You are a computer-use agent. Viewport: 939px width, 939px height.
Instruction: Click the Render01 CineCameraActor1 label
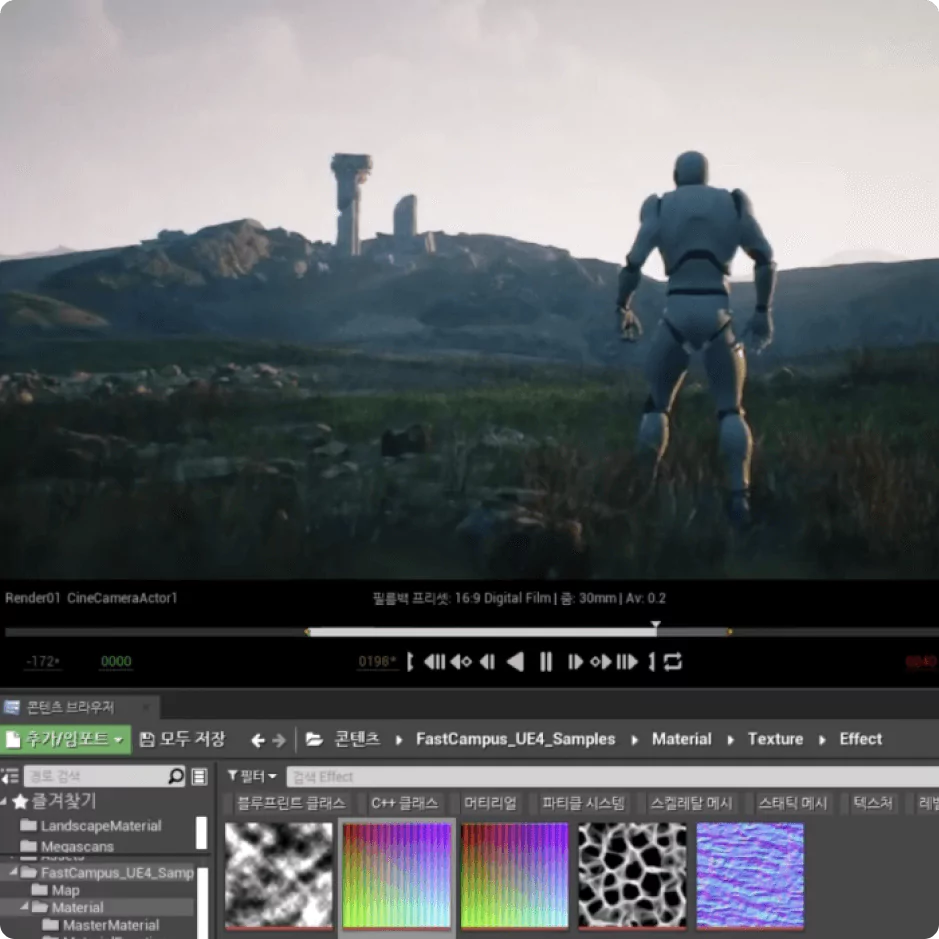pyautogui.click(x=91, y=598)
